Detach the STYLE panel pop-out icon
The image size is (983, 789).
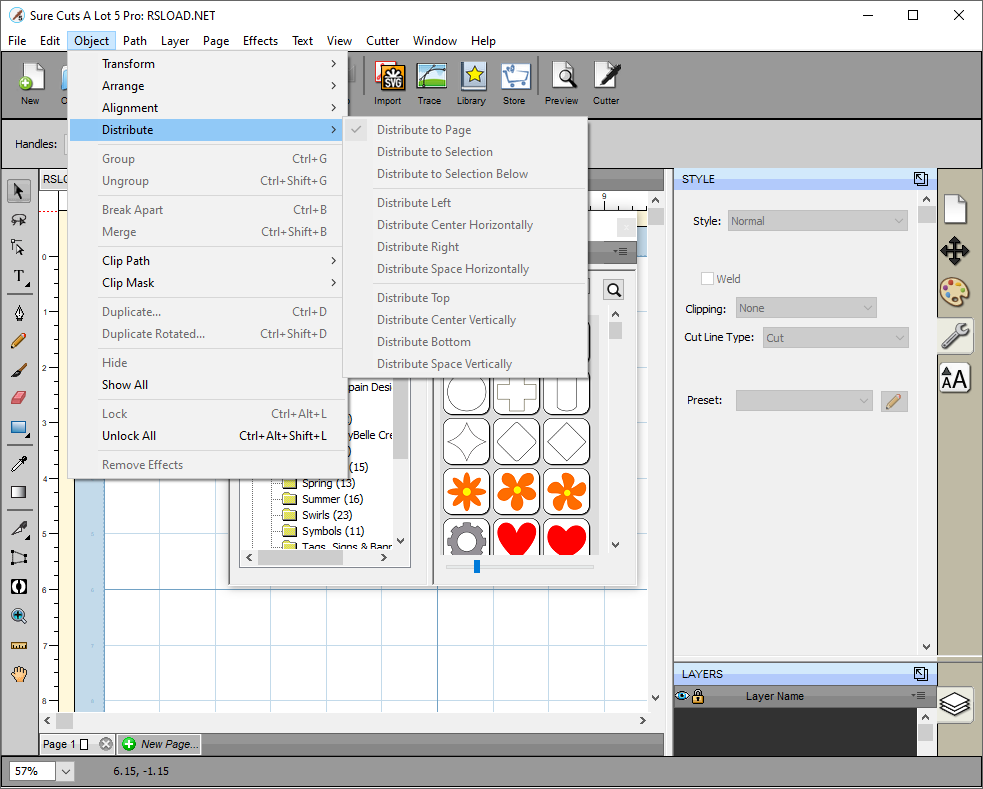click(920, 179)
